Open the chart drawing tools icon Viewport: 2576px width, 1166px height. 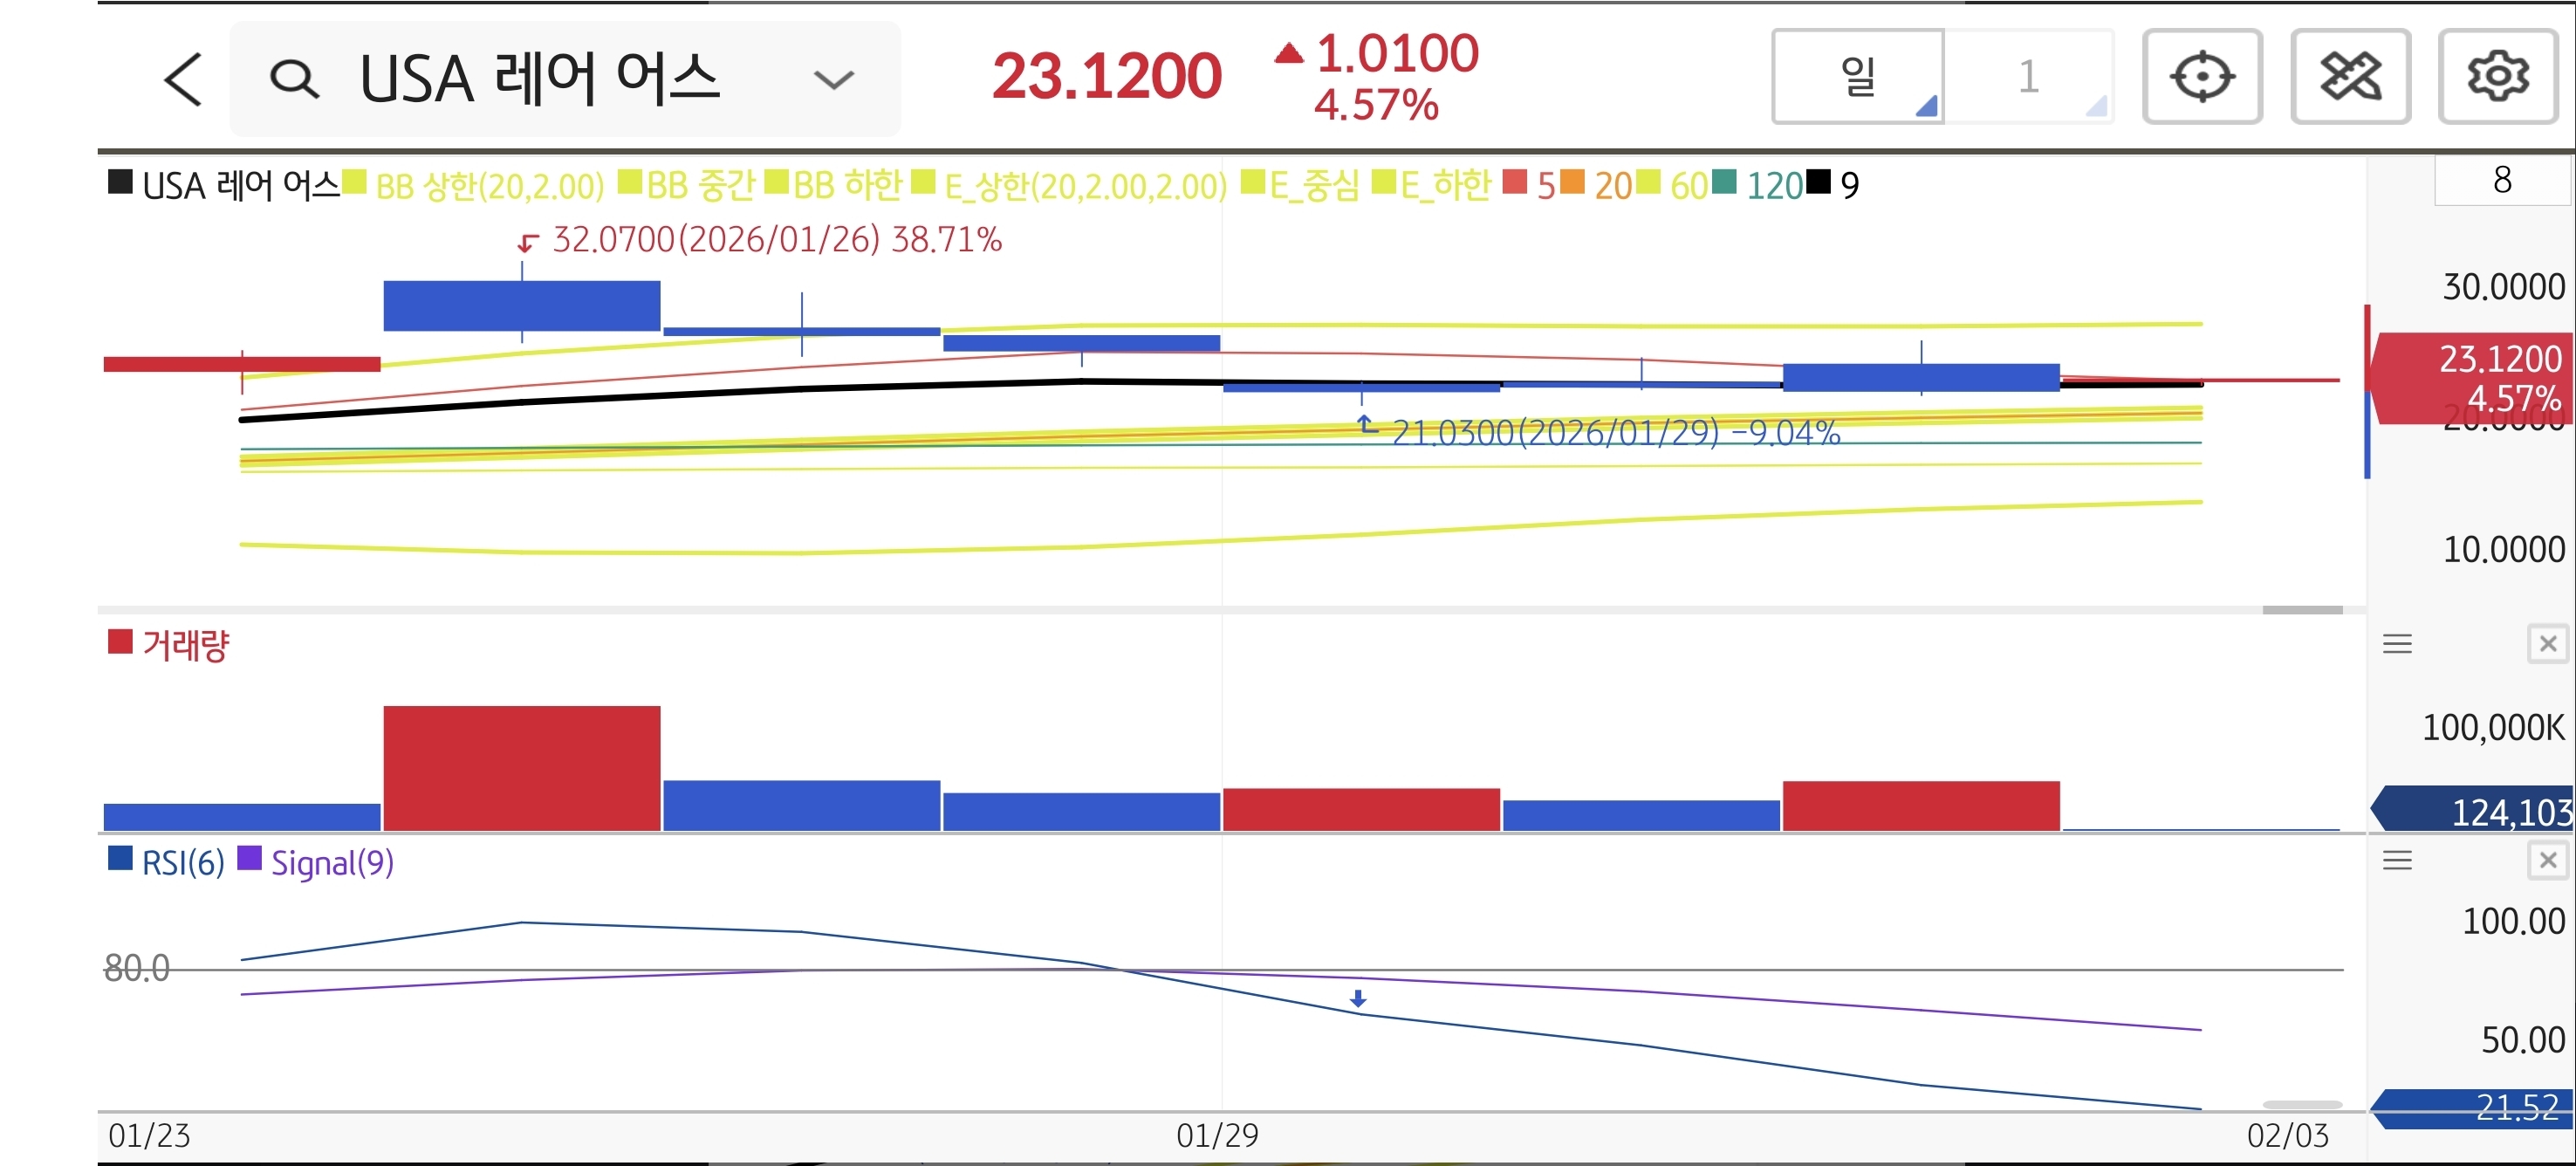click(x=2349, y=77)
